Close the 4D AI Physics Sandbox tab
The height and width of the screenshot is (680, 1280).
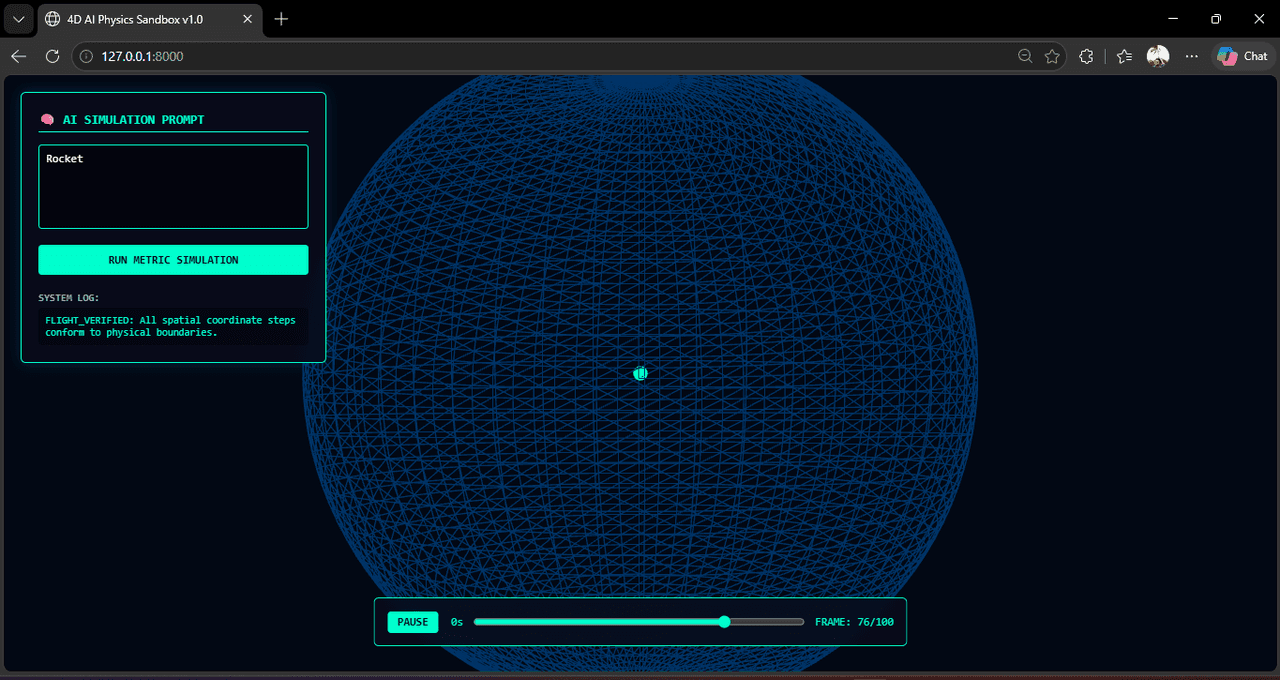[x=249, y=19]
